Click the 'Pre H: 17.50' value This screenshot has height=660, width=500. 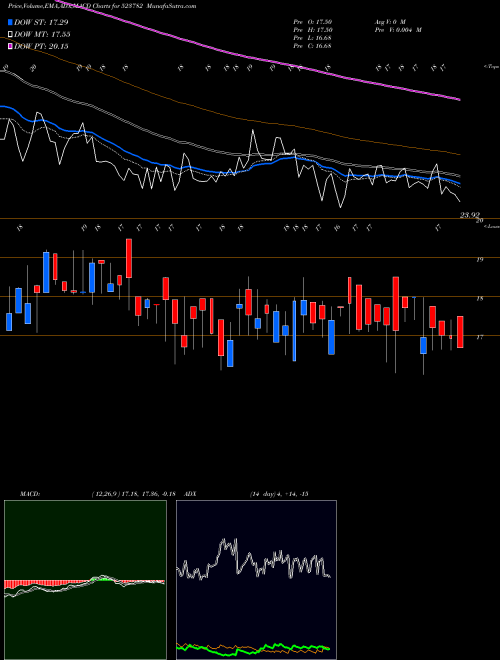click(x=312, y=30)
